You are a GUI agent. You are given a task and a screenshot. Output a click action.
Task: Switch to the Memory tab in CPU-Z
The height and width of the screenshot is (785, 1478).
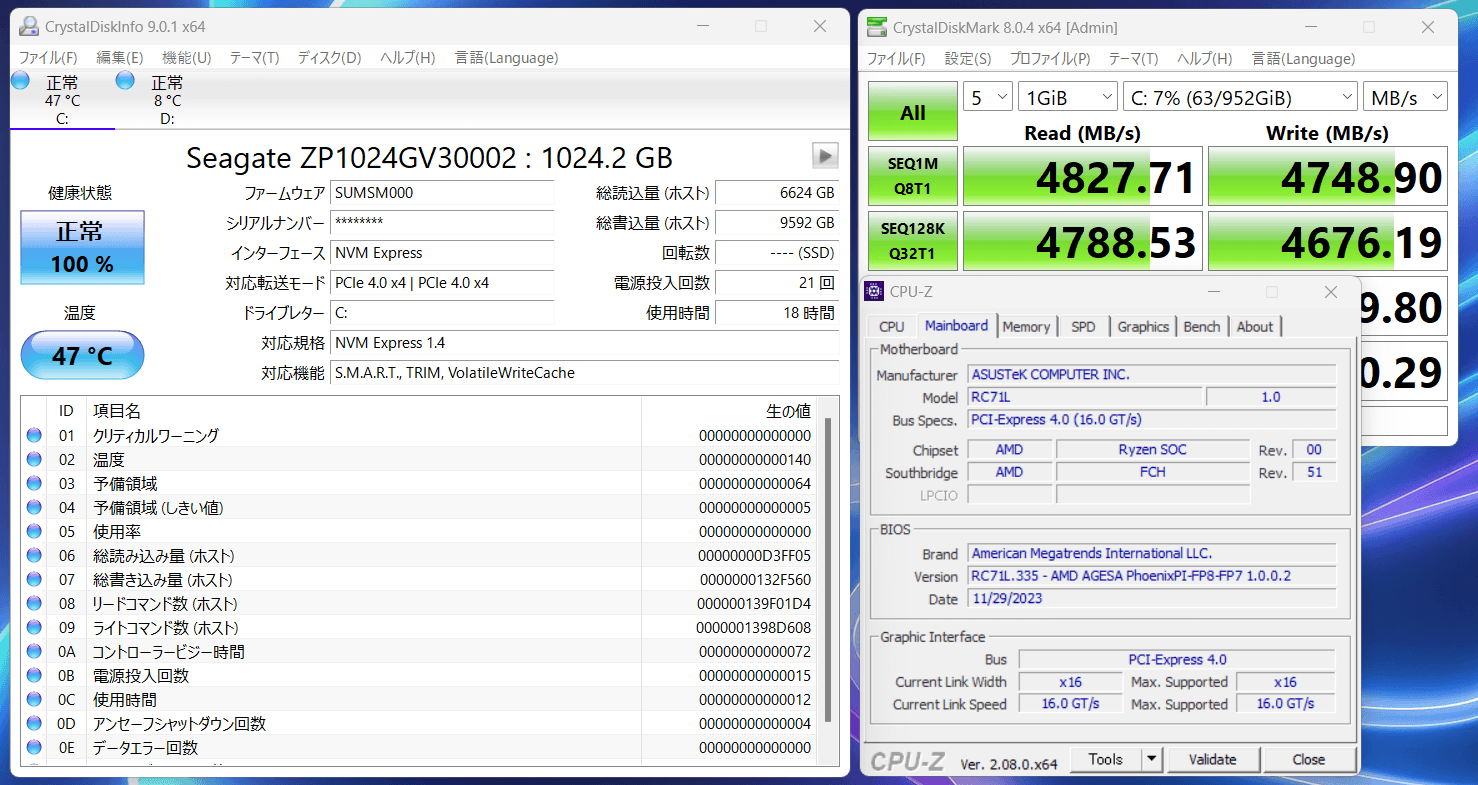click(1026, 326)
